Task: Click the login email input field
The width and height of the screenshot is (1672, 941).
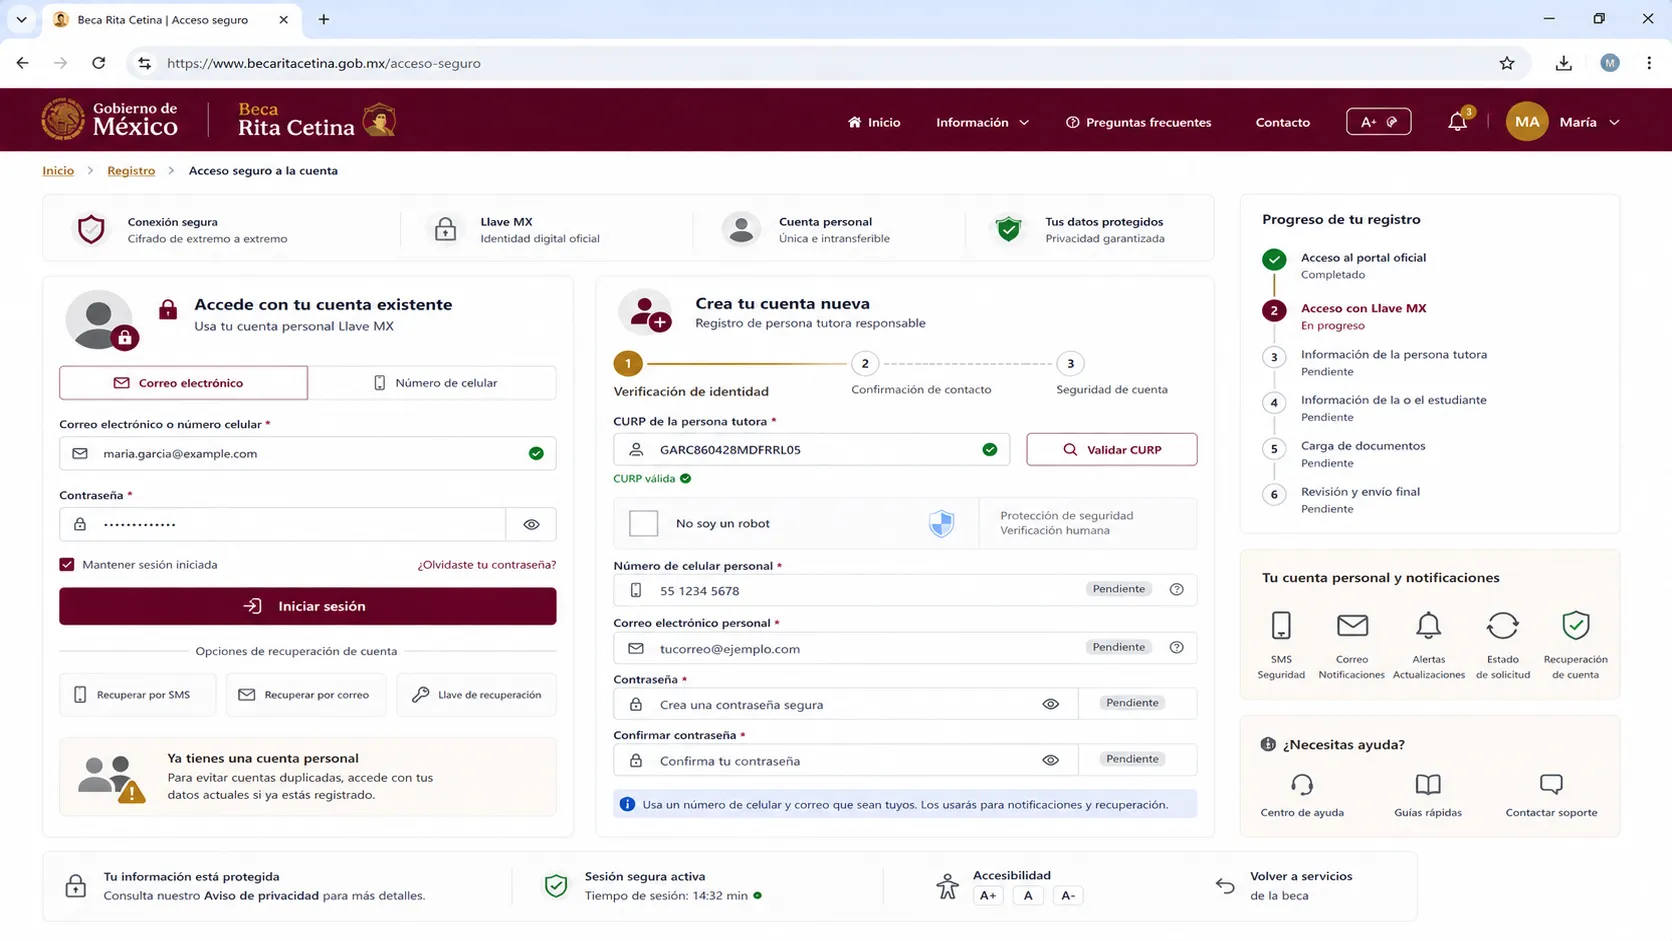Action: [x=308, y=453]
